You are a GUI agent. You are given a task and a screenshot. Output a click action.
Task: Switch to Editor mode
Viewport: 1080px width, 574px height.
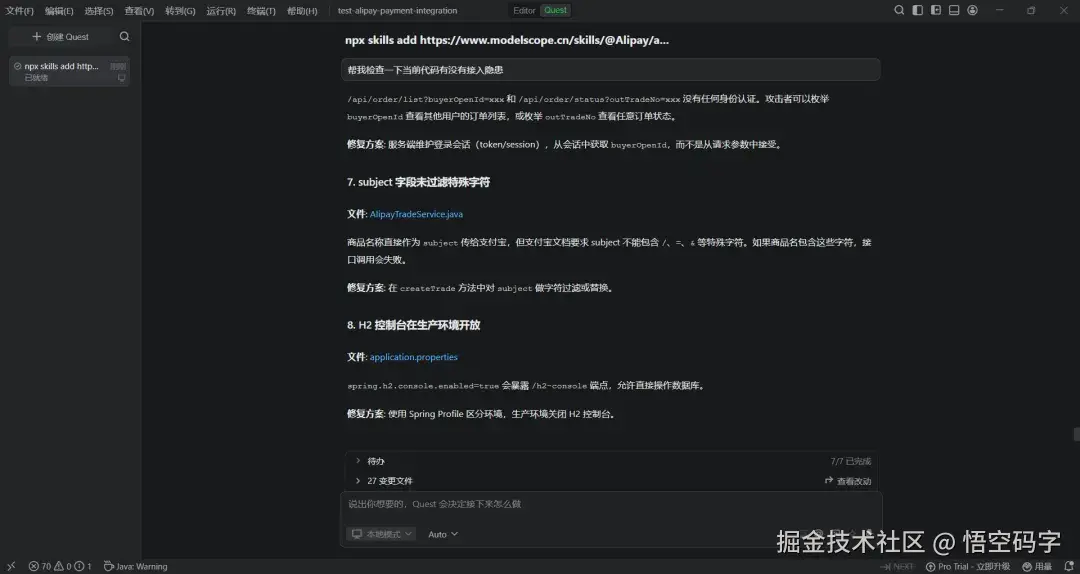(x=524, y=10)
